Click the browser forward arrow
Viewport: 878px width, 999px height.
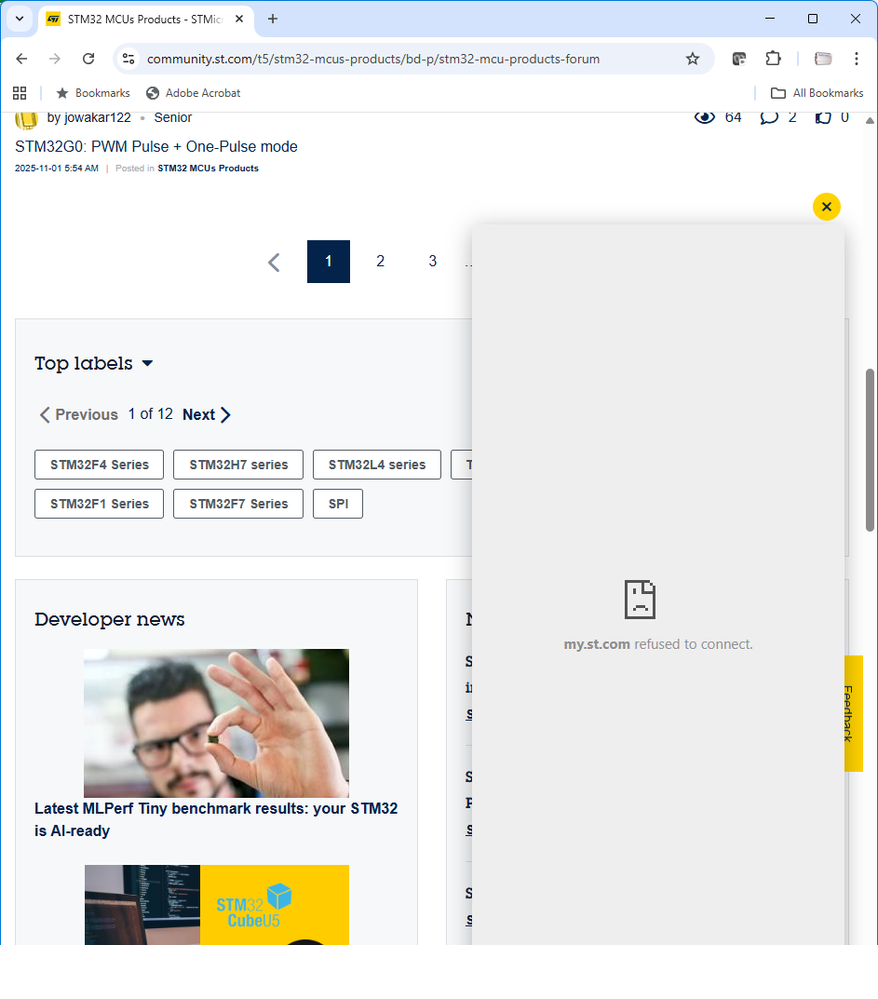[55, 59]
